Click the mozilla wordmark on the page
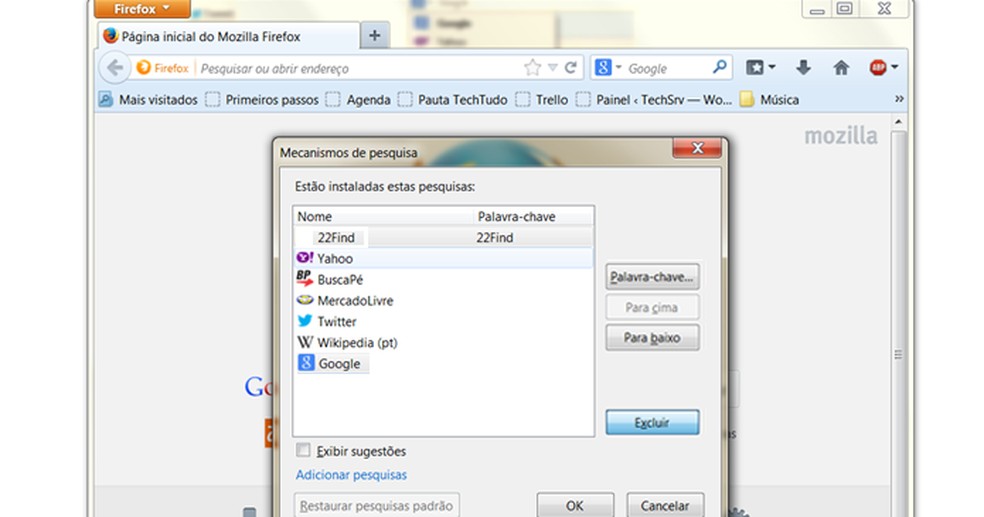This screenshot has height=517, width=984. tap(841, 136)
